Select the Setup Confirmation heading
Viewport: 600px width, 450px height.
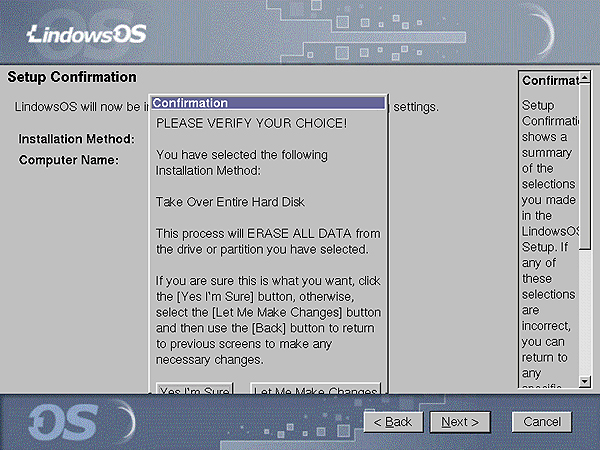click(72, 77)
